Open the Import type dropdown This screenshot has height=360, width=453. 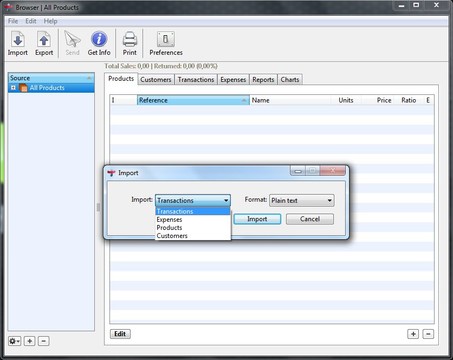click(x=193, y=200)
